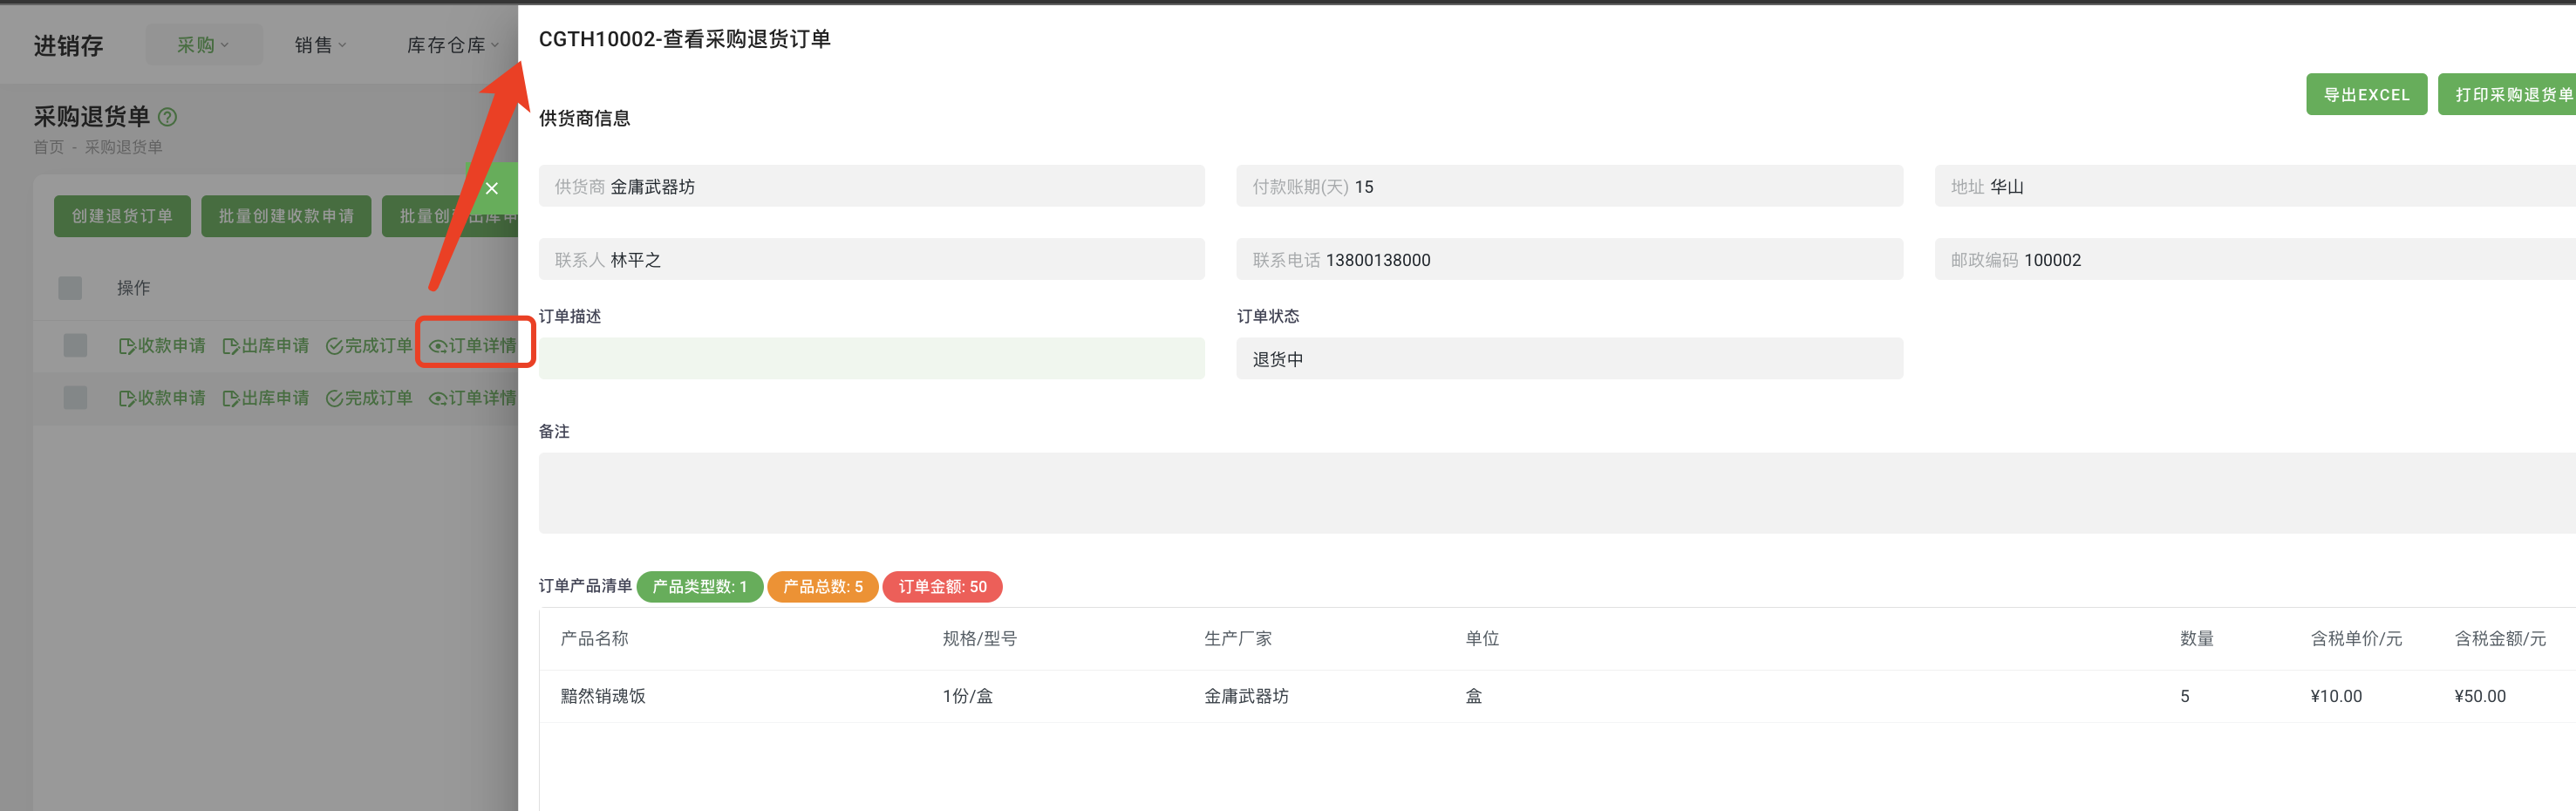Open 收款申请 on the second order row
The width and height of the screenshot is (2576, 811).
click(x=162, y=397)
